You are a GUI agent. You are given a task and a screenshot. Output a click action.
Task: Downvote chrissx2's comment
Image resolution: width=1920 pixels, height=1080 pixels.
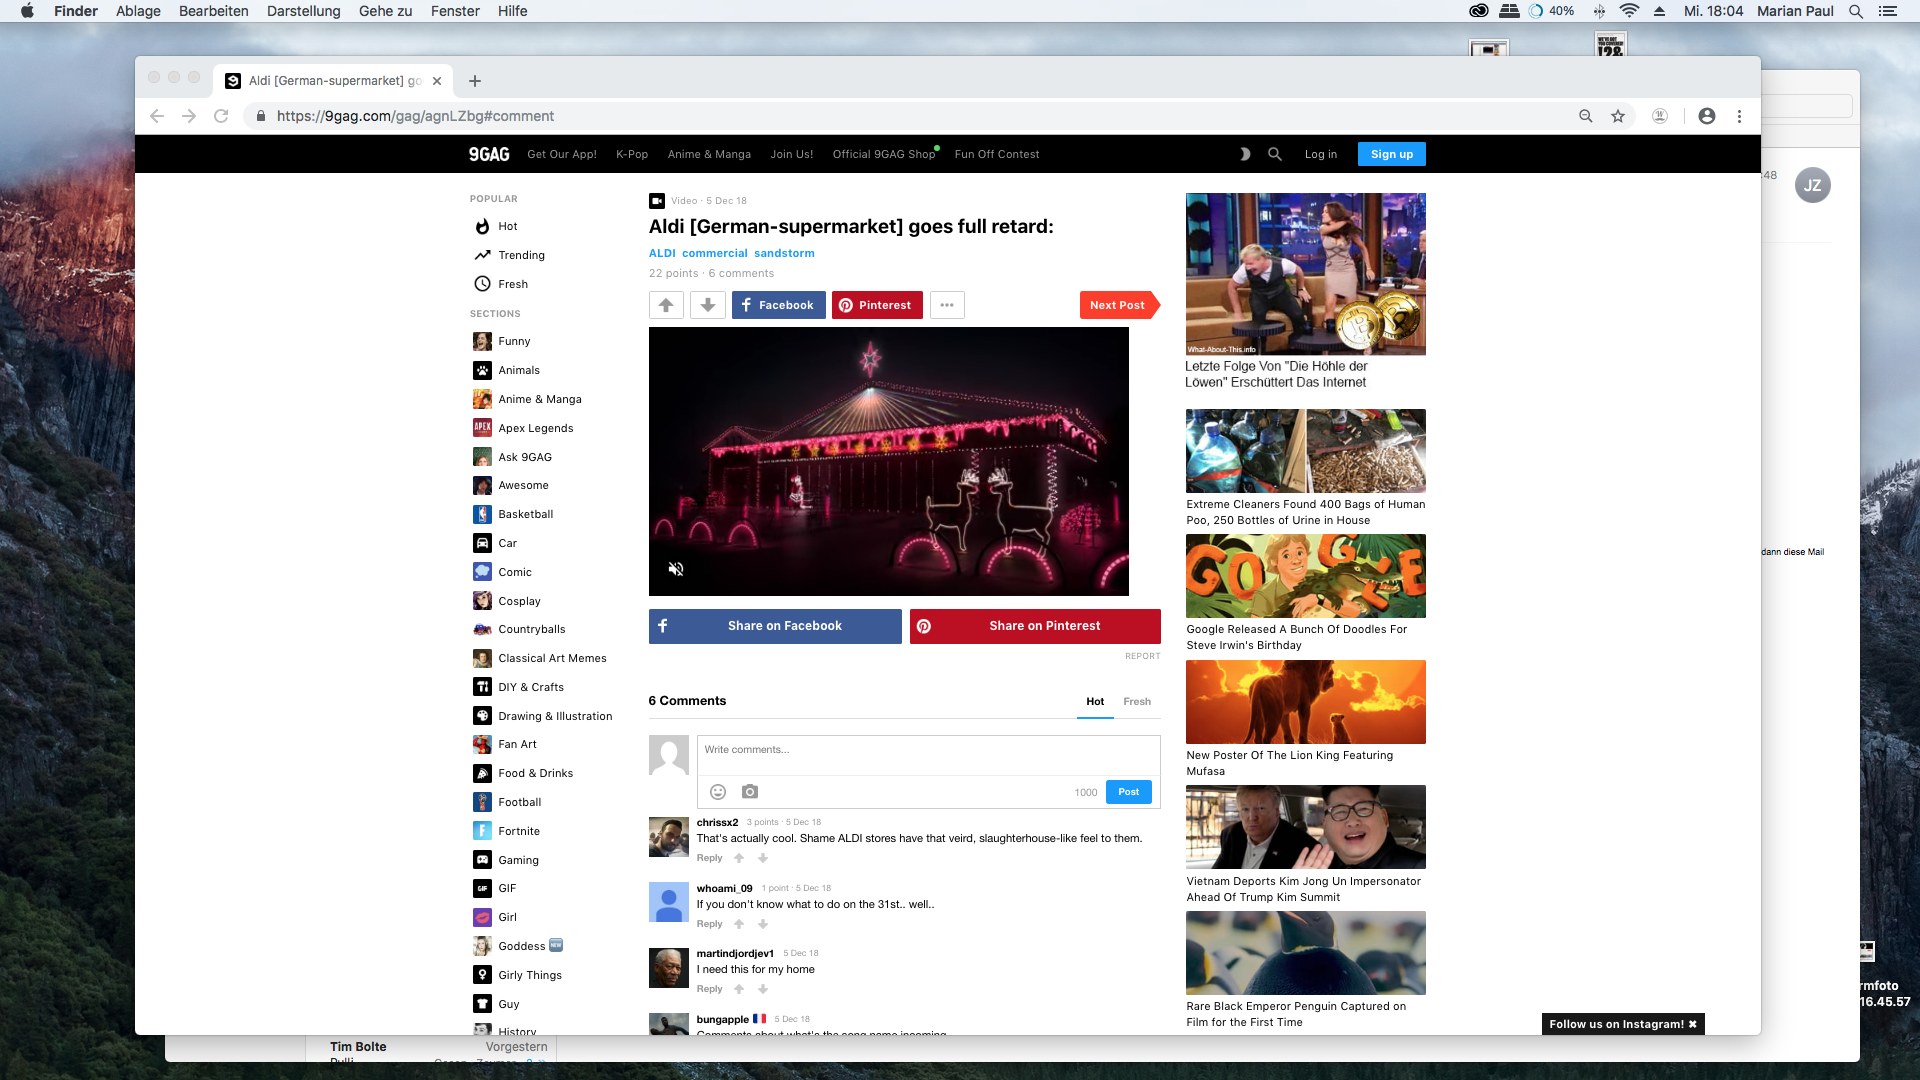click(763, 858)
